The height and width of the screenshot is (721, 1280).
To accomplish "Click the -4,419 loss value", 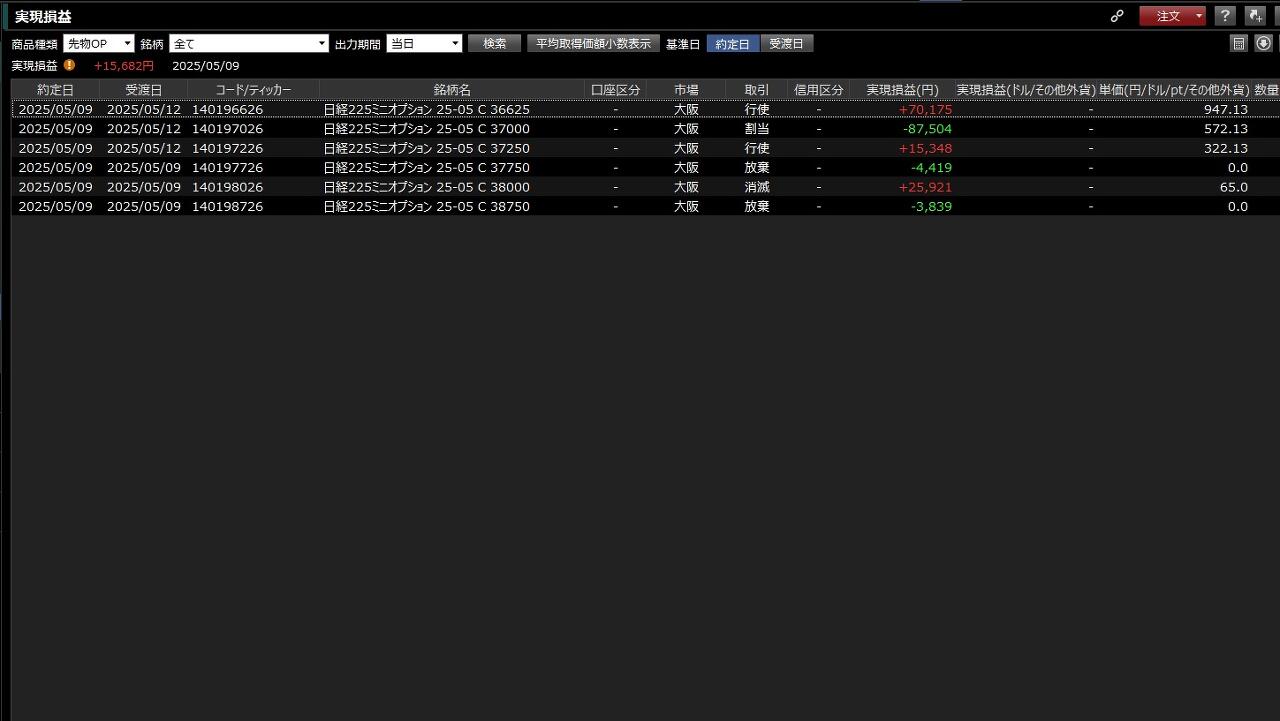I will pyautogui.click(x=931, y=168).
